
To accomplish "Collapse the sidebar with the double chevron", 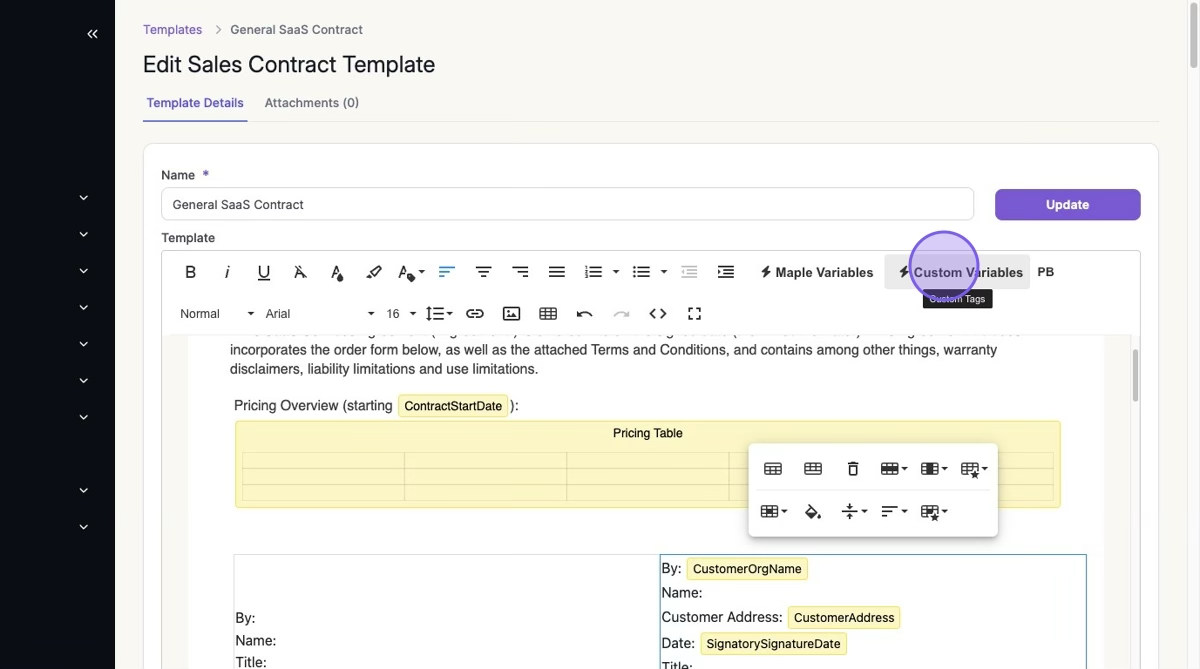I will [x=92, y=34].
